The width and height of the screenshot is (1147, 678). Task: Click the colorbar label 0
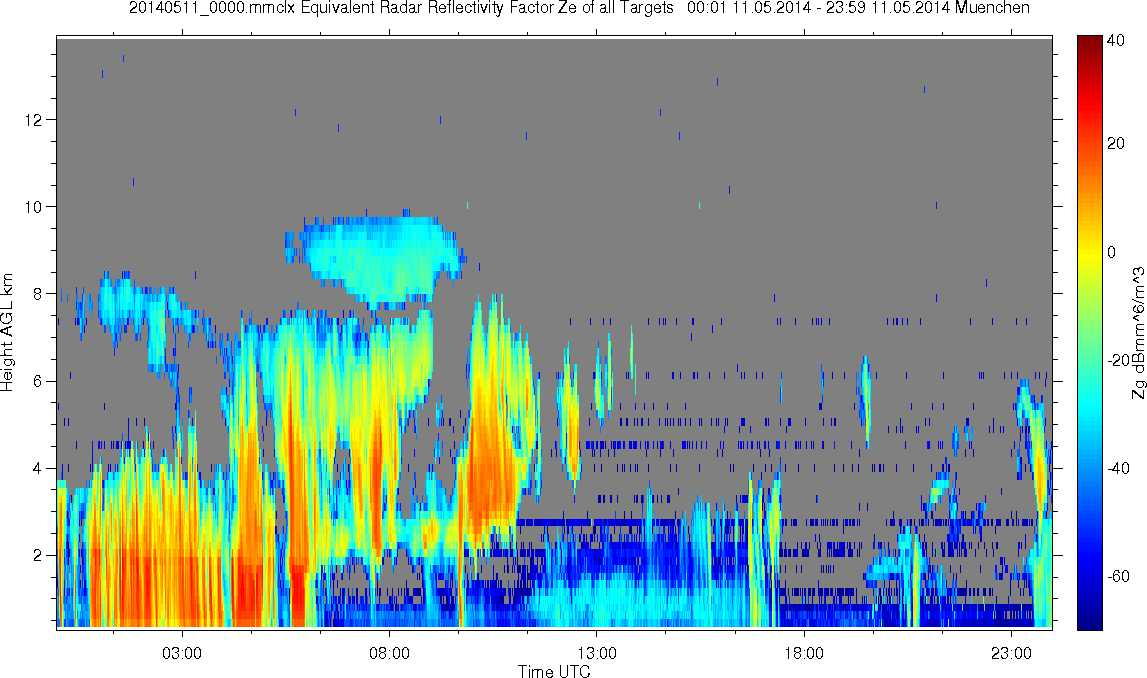[1112, 252]
